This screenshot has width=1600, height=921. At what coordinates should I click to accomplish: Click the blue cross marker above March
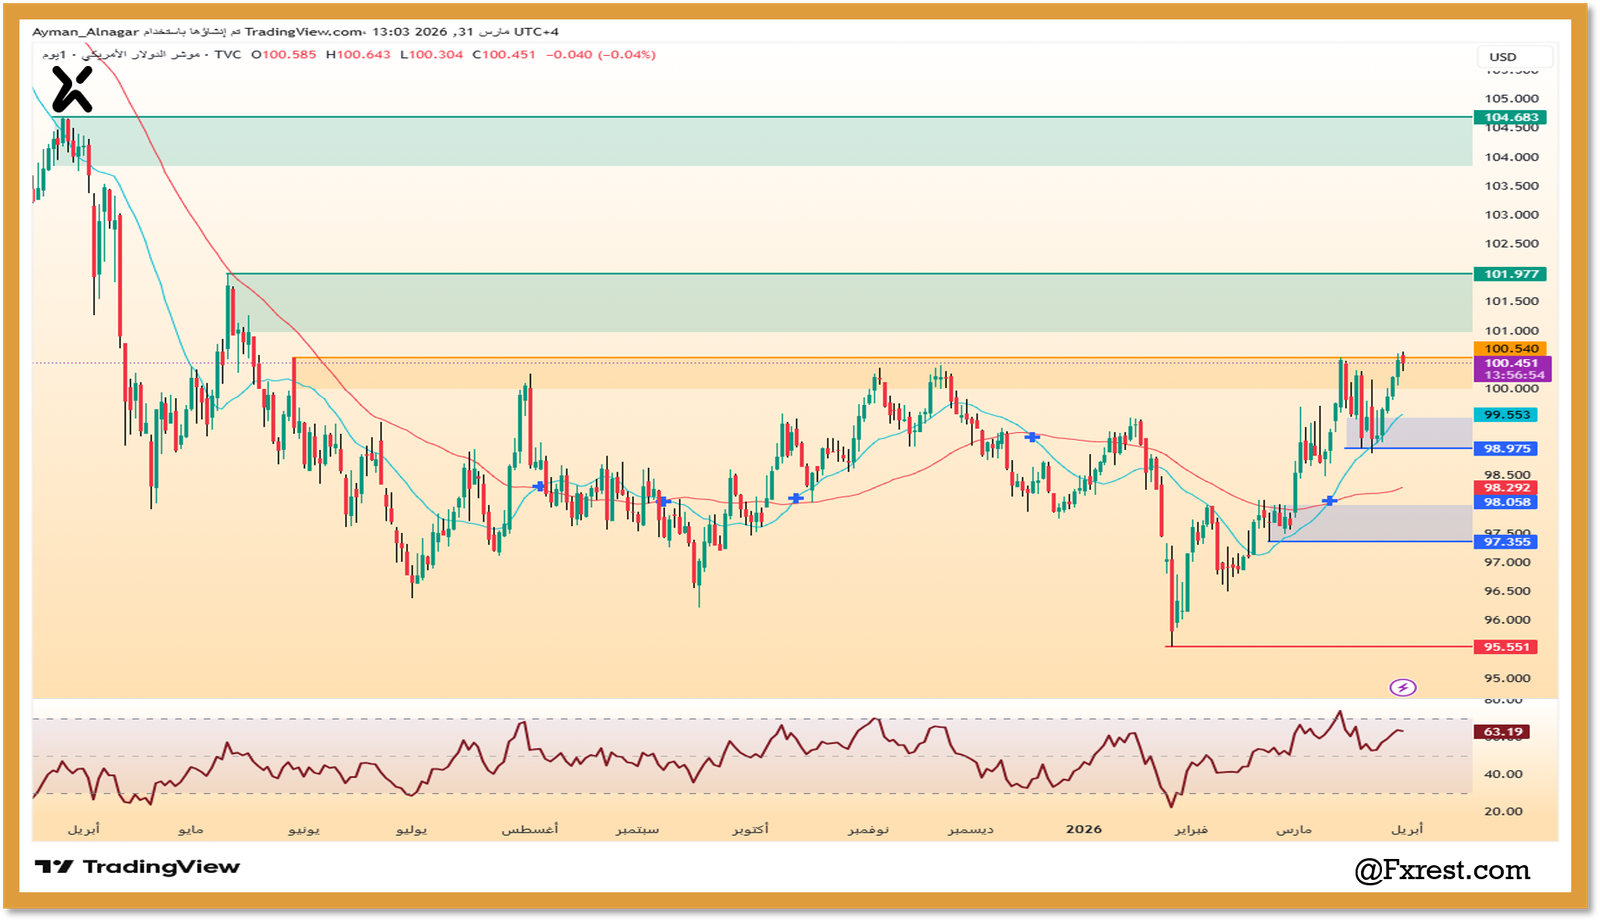(1329, 500)
